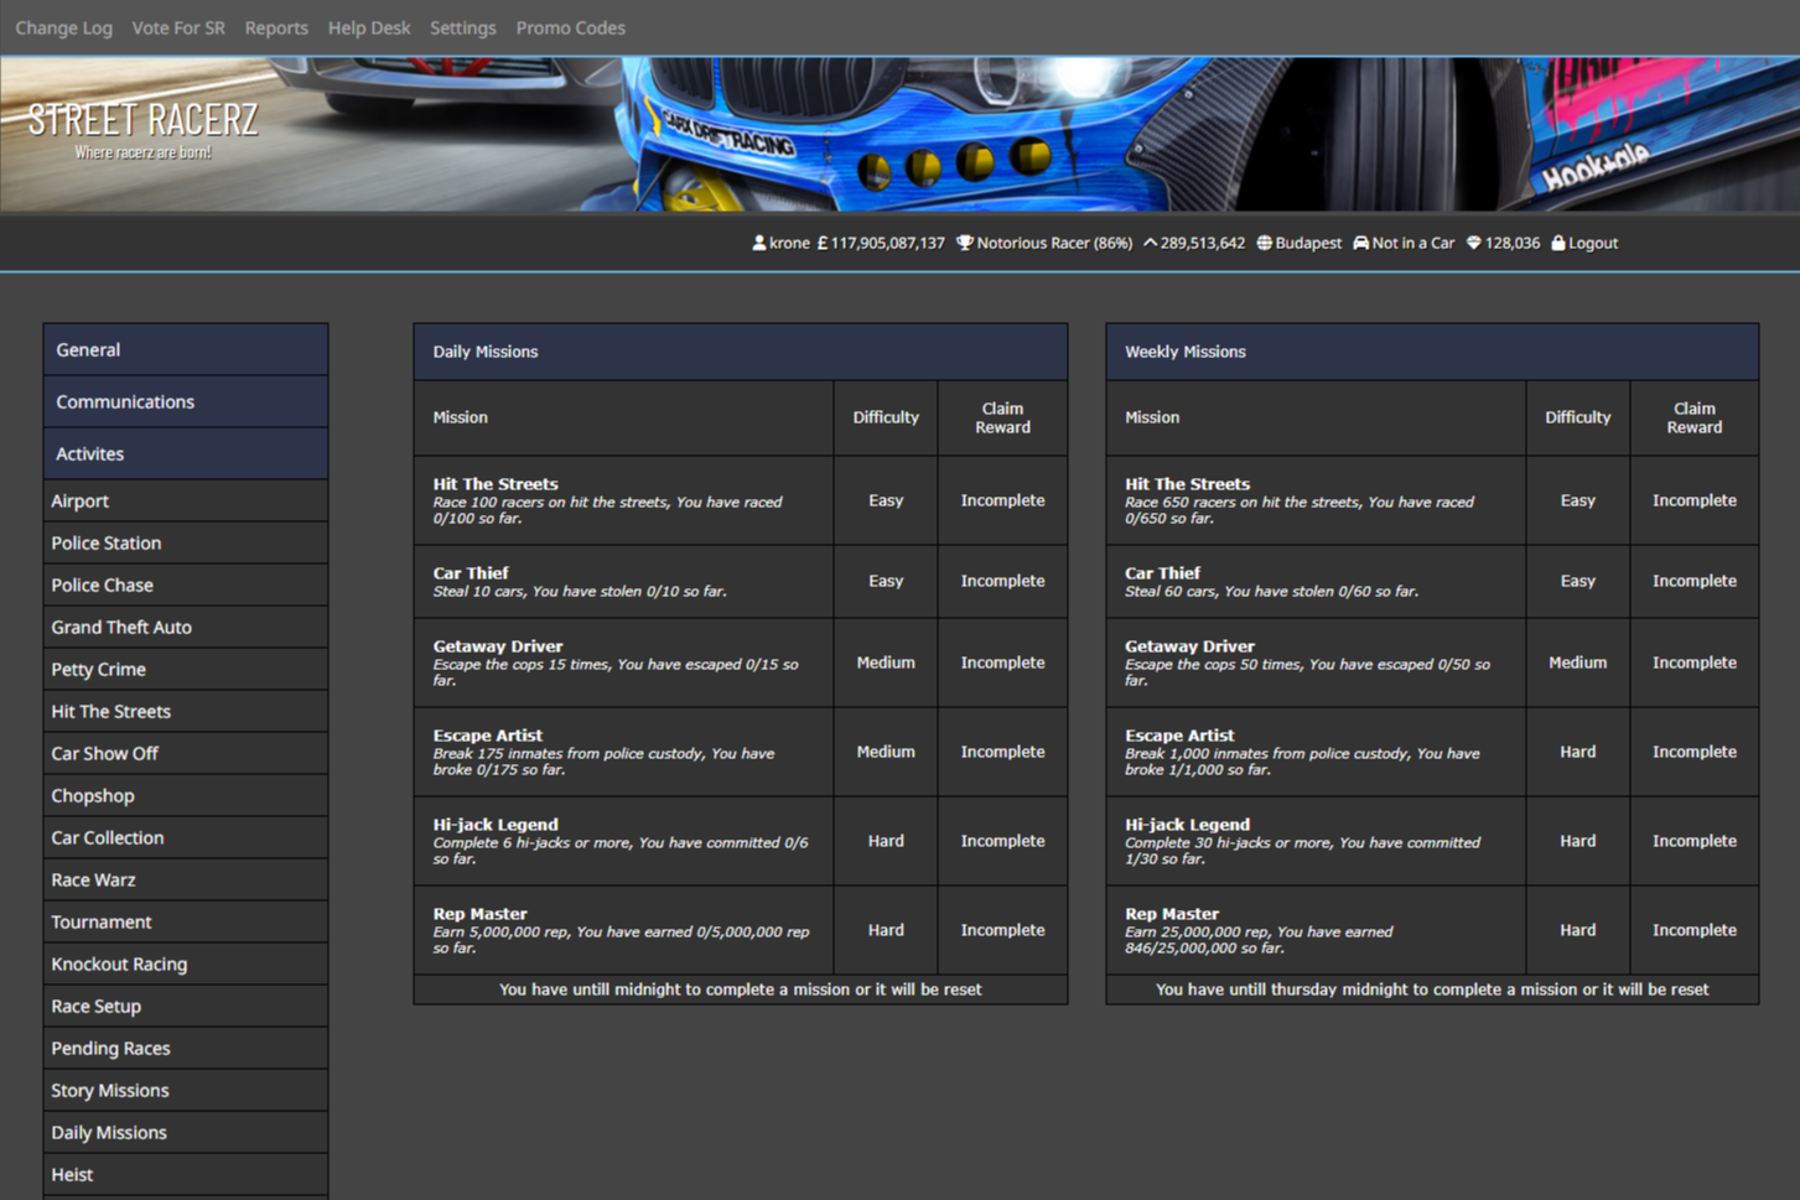Click the Weekly Missions table header
This screenshot has width=1800, height=1200.
coord(1432,352)
